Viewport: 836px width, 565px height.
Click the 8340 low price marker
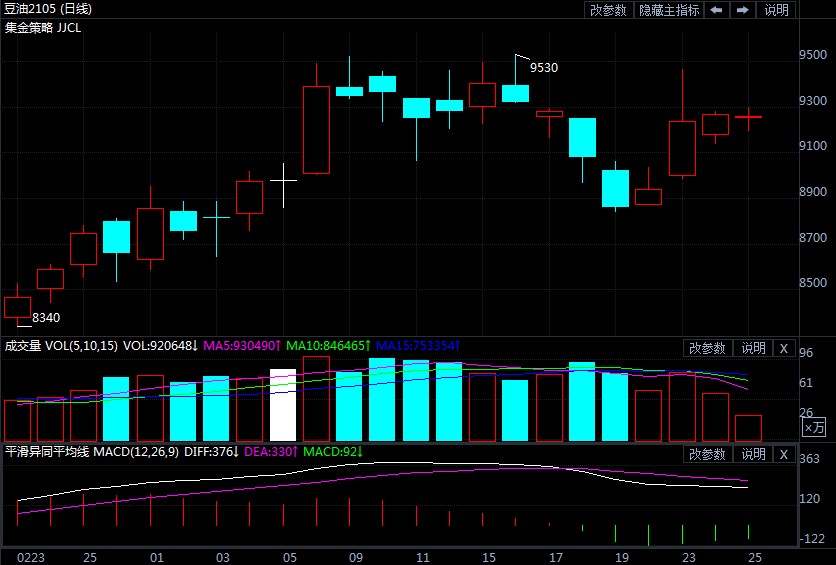46,318
